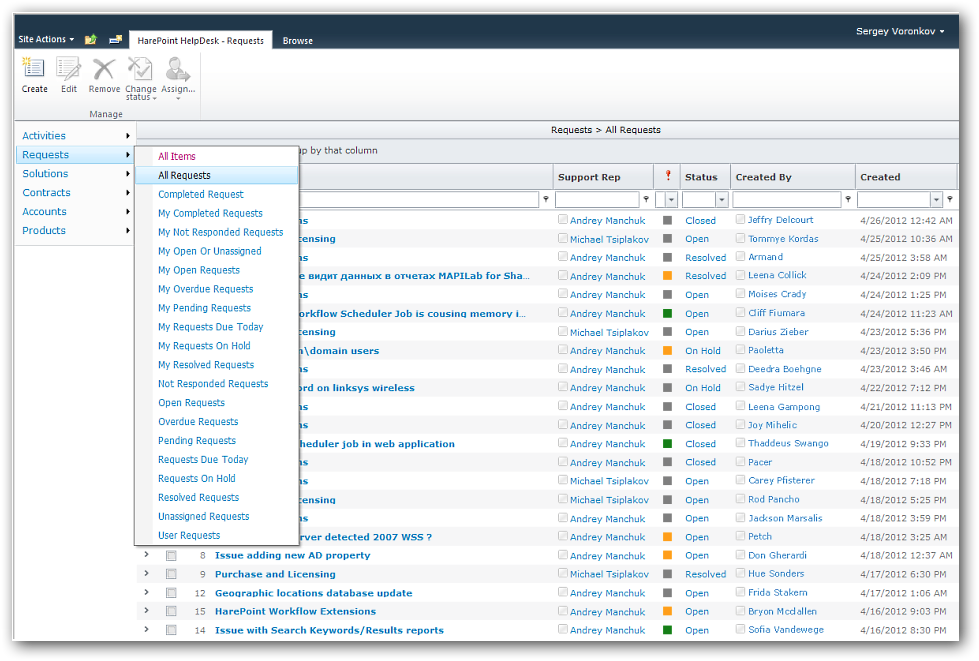Choose My Open Requests view
Image resolution: width=979 pixels, height=661 pixels.
[x=199, y=270]
